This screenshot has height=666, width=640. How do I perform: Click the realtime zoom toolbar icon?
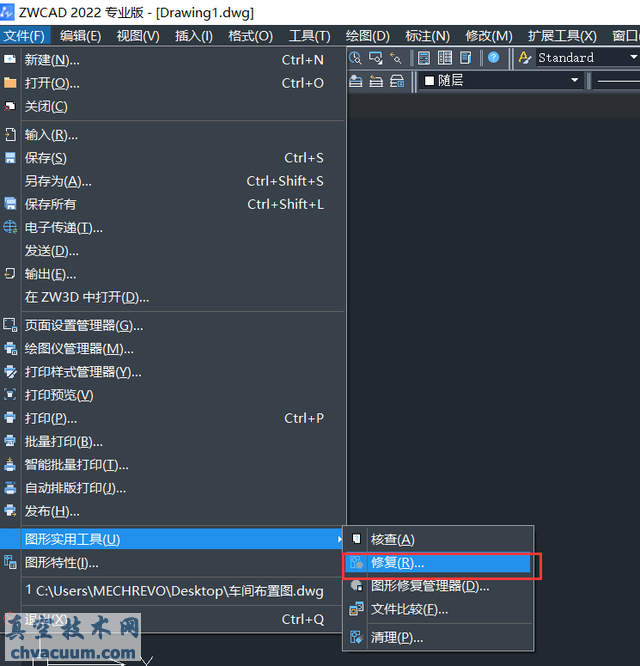[355, 58]
